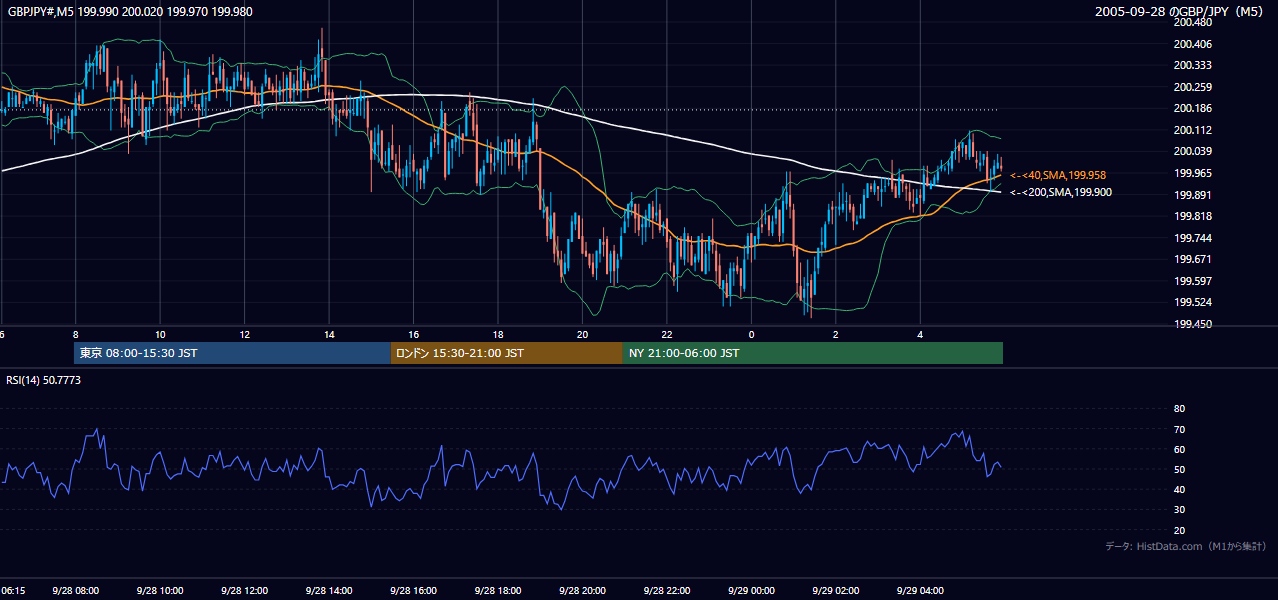Click the RSI 40 level label
The height and width of the screenshot is (600, 1278).
[1179, 490]
